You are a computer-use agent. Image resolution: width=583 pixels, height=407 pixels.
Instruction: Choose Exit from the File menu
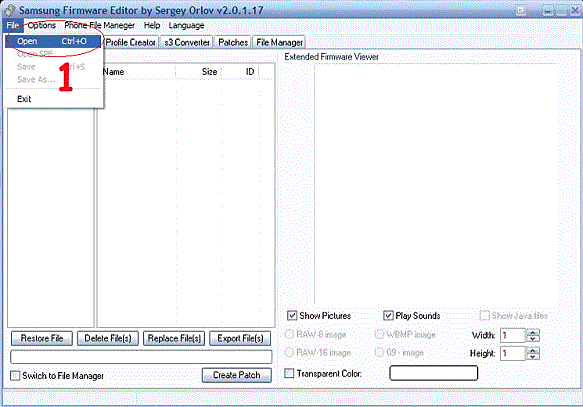click(24, 99)
